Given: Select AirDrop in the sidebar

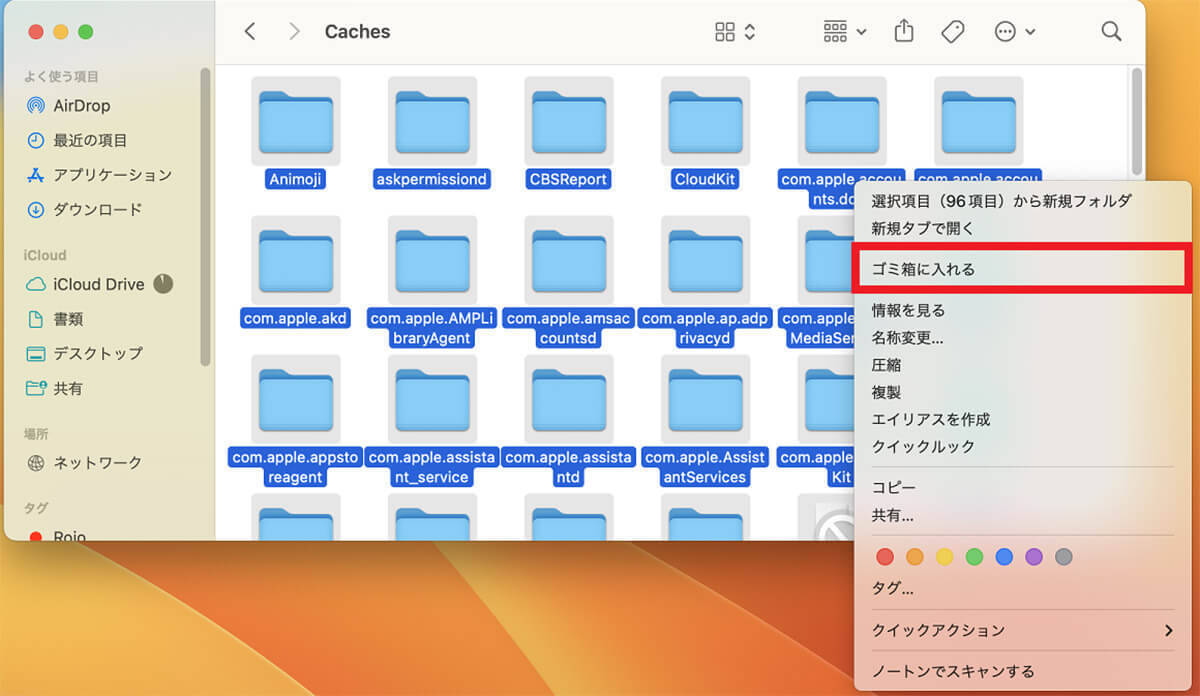Looking at the screenshot, I should 81,106.
